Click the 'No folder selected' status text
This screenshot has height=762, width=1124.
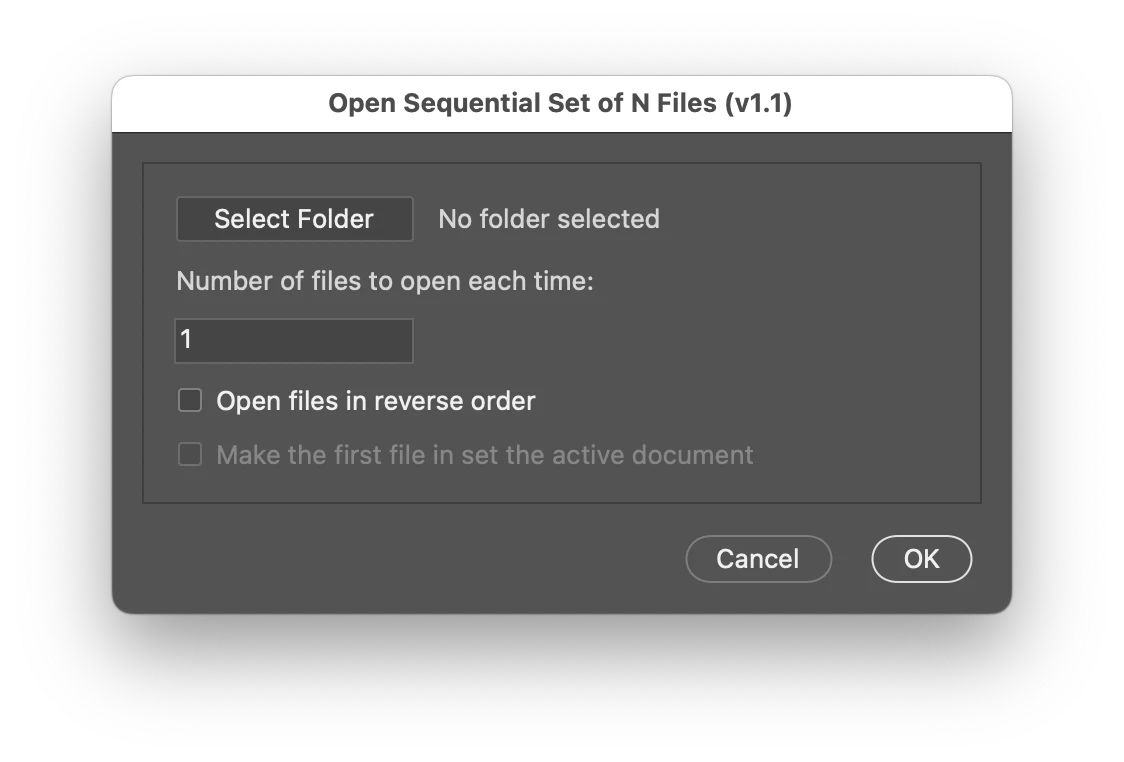pyautogui.click(x=549, y=219)
